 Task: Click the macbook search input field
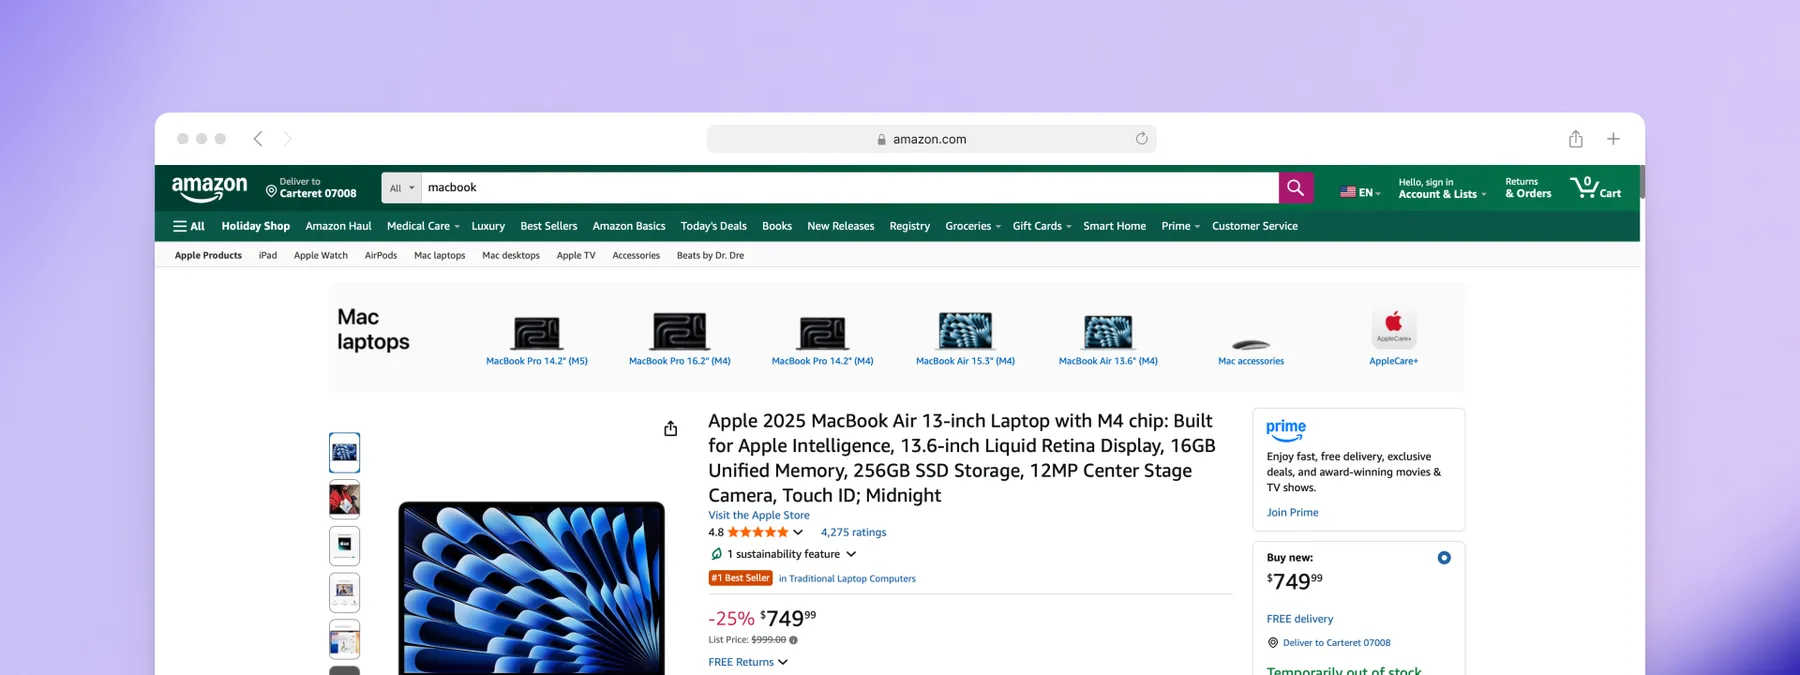(849, 187)
